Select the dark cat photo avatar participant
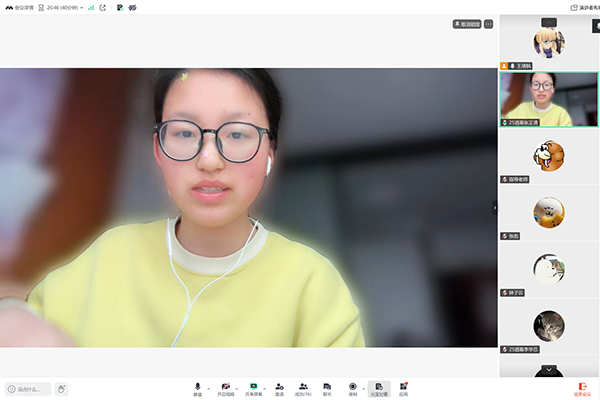 (x=549, y=326)
